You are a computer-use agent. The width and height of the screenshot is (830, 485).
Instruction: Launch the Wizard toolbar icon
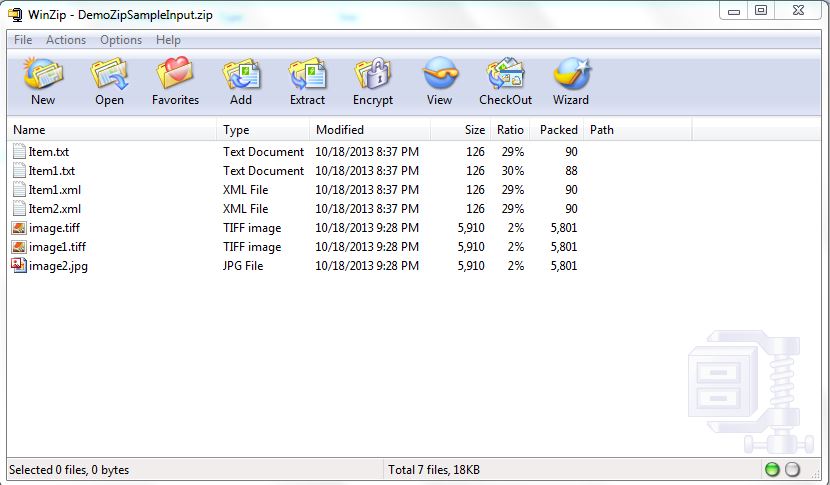pos(572,73)
